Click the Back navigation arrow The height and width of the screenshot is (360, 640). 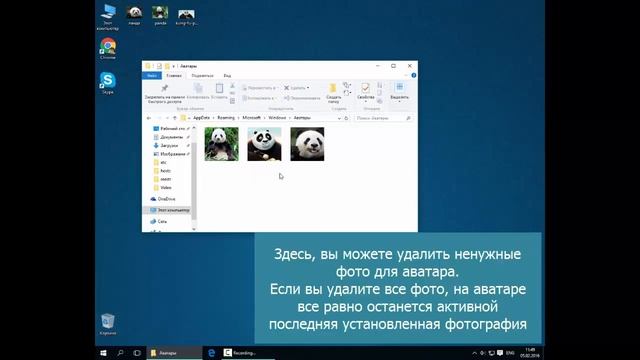[149, 118]
